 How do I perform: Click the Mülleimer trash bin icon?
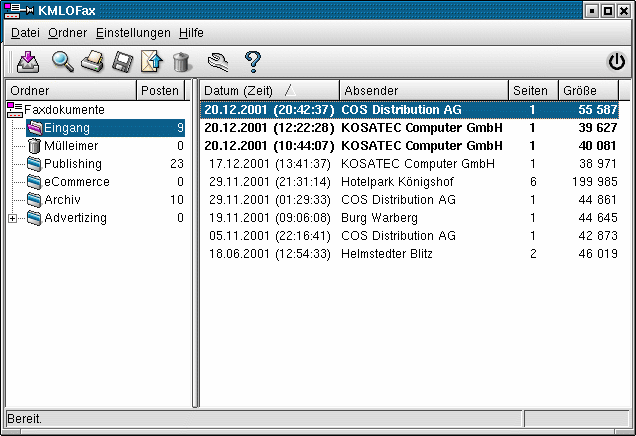coord(35,146)
